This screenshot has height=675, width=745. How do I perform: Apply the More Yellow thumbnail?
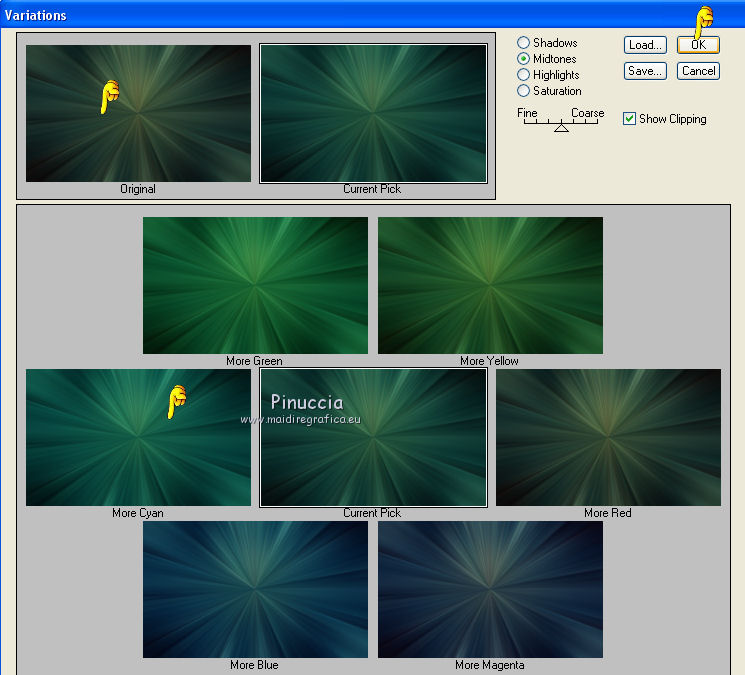pyautogui.click(x=490, y=285)
